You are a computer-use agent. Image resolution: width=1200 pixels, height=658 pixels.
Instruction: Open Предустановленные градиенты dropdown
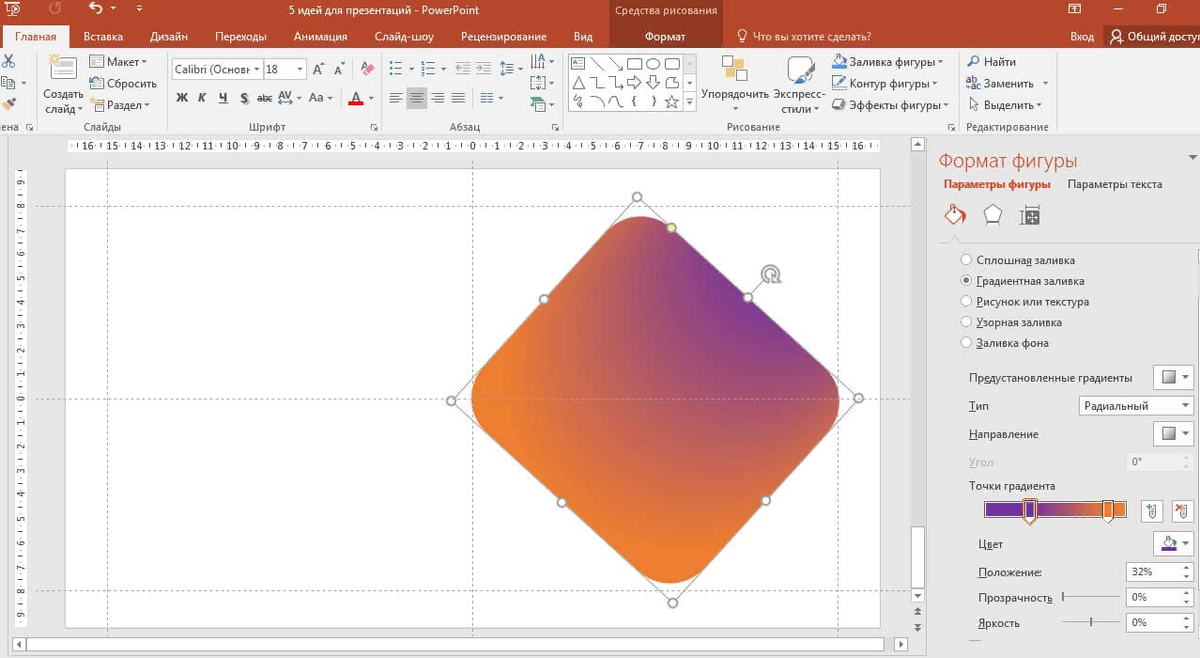pyautogui.click(x=1174, y=377)
